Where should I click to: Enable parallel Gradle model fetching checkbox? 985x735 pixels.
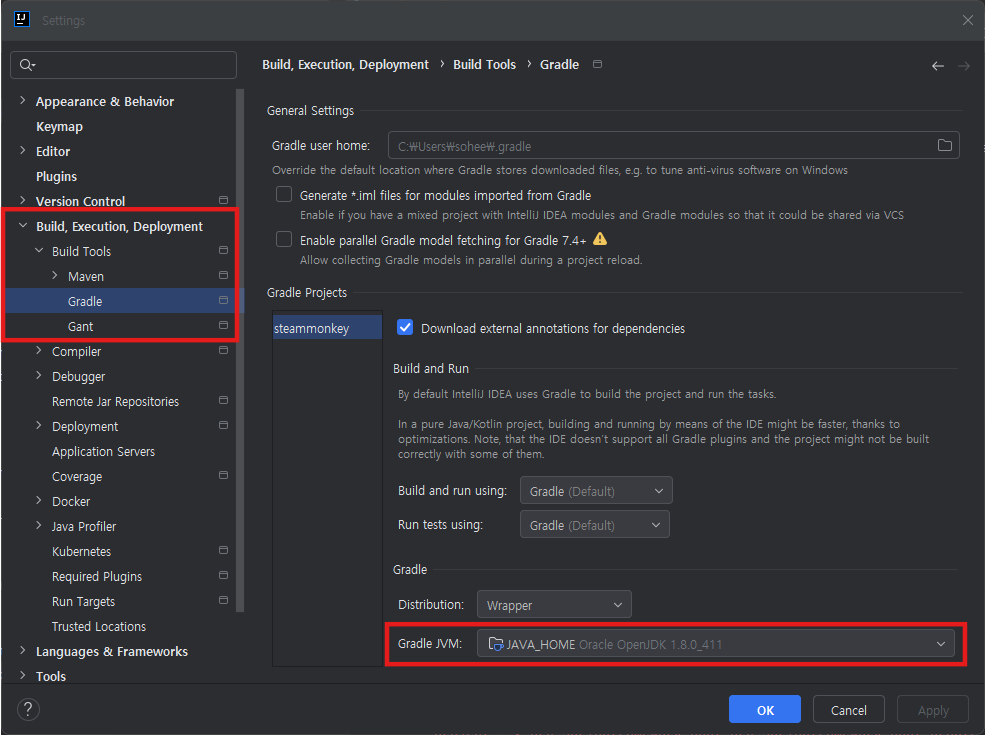click(284, 239)
